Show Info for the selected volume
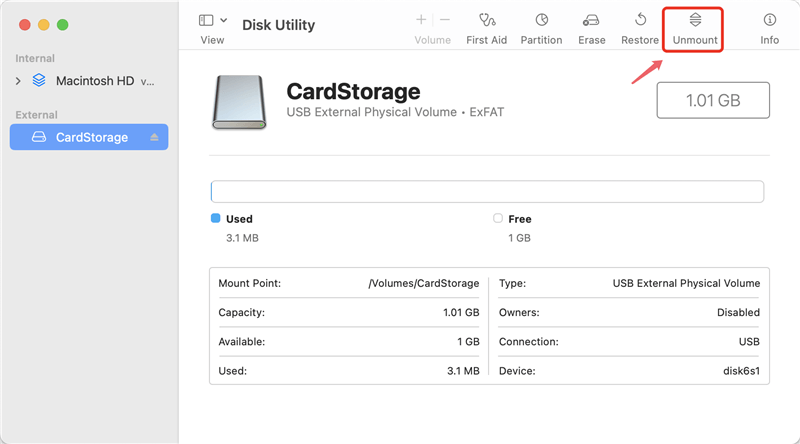Viewport: 800px width, 444px height. click(x=769, y=29)
